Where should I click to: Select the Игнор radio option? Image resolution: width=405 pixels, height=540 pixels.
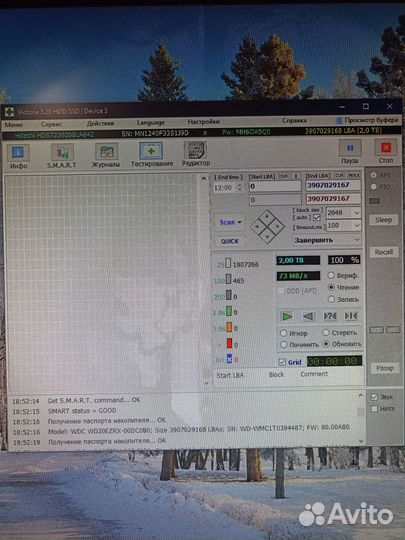(283, 333)
